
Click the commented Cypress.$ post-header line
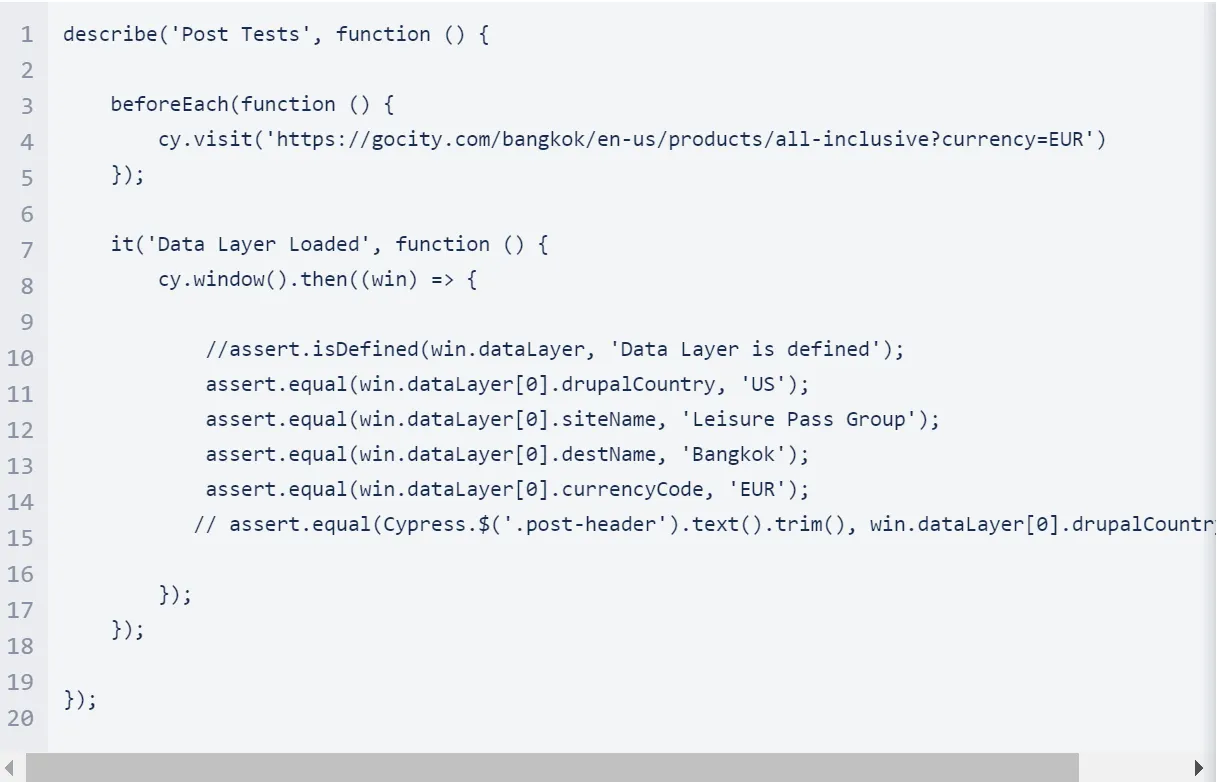(x=705, y=524)
